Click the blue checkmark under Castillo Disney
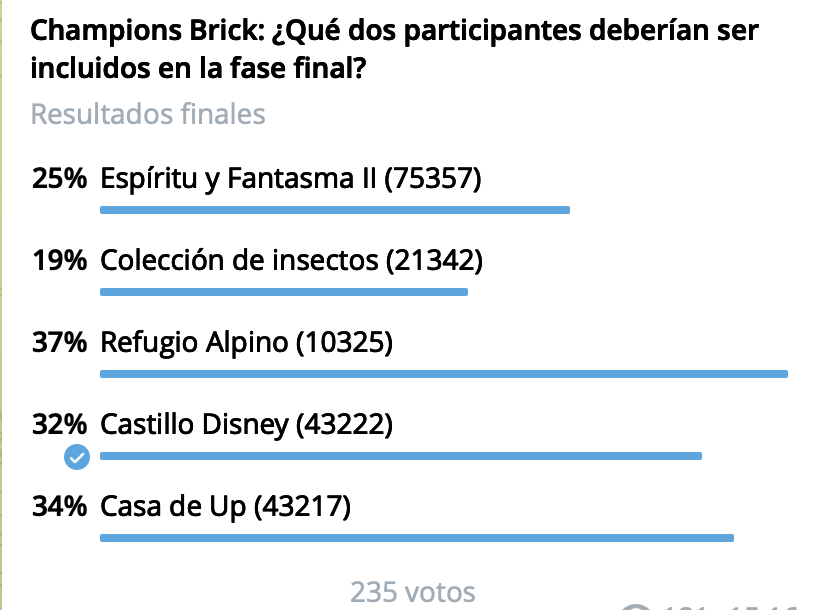This screenshot has width=824, height=610. [77, 457]
